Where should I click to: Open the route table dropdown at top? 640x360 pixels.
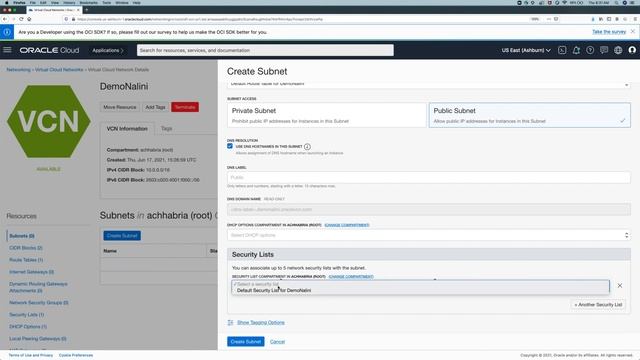[x=429, y=84]
